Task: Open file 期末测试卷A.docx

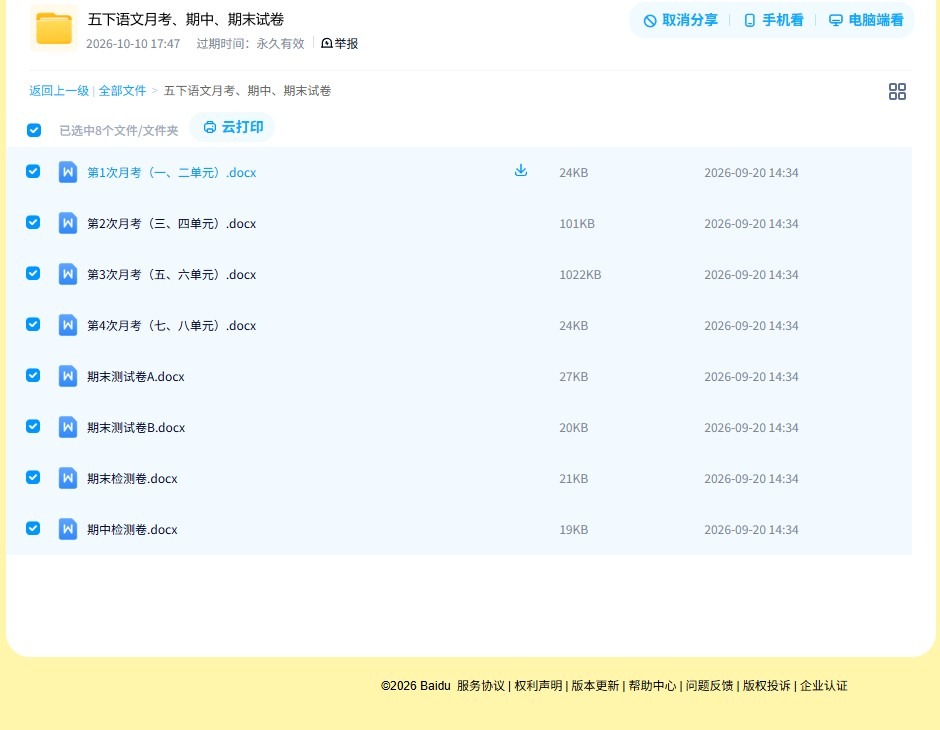Action: (135, 376)
